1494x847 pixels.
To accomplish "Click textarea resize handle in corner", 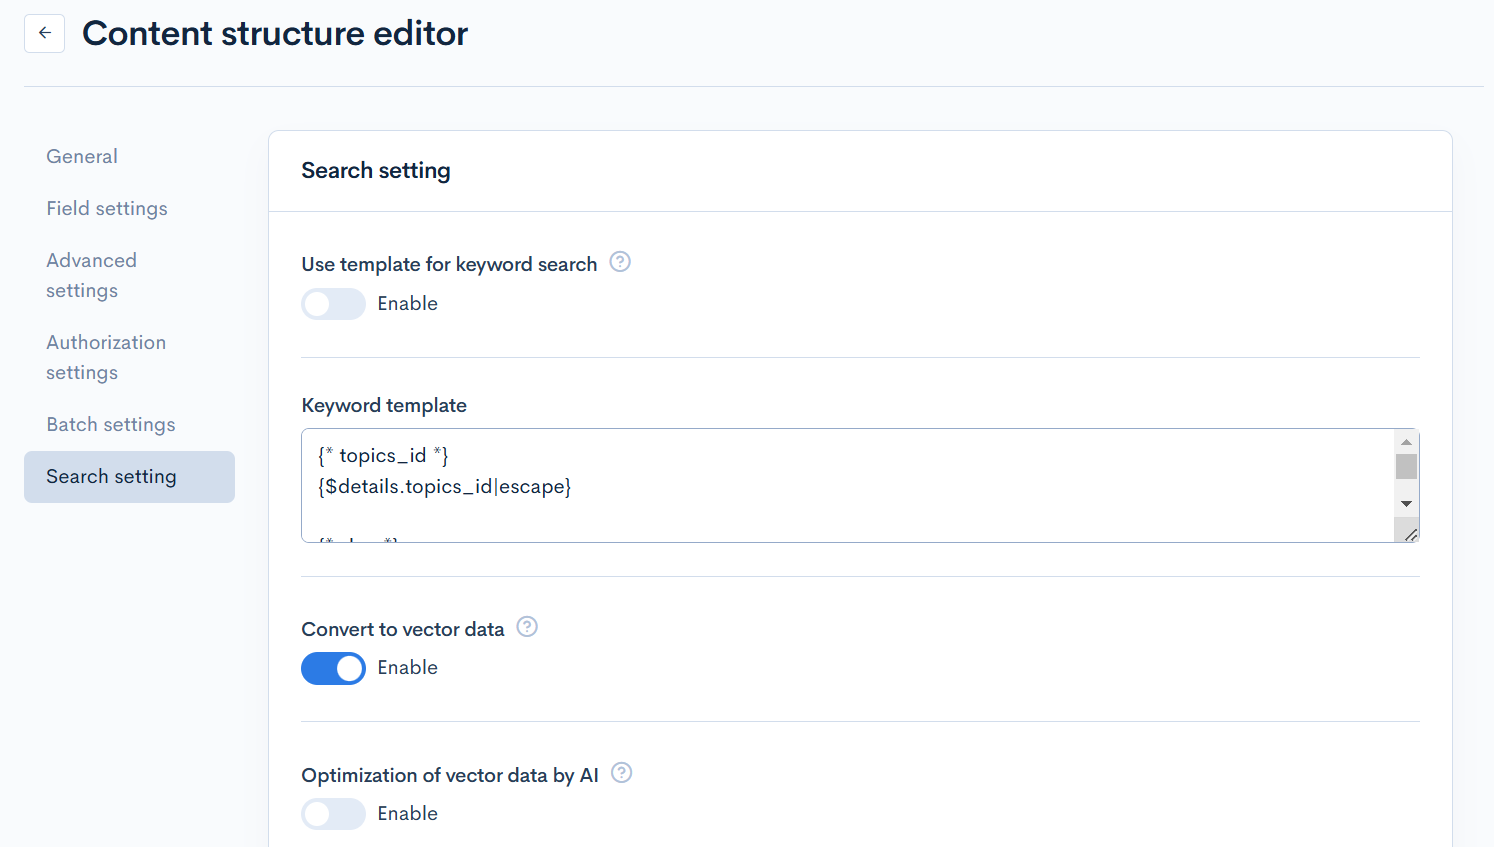I will click(x=1410, y=534).
